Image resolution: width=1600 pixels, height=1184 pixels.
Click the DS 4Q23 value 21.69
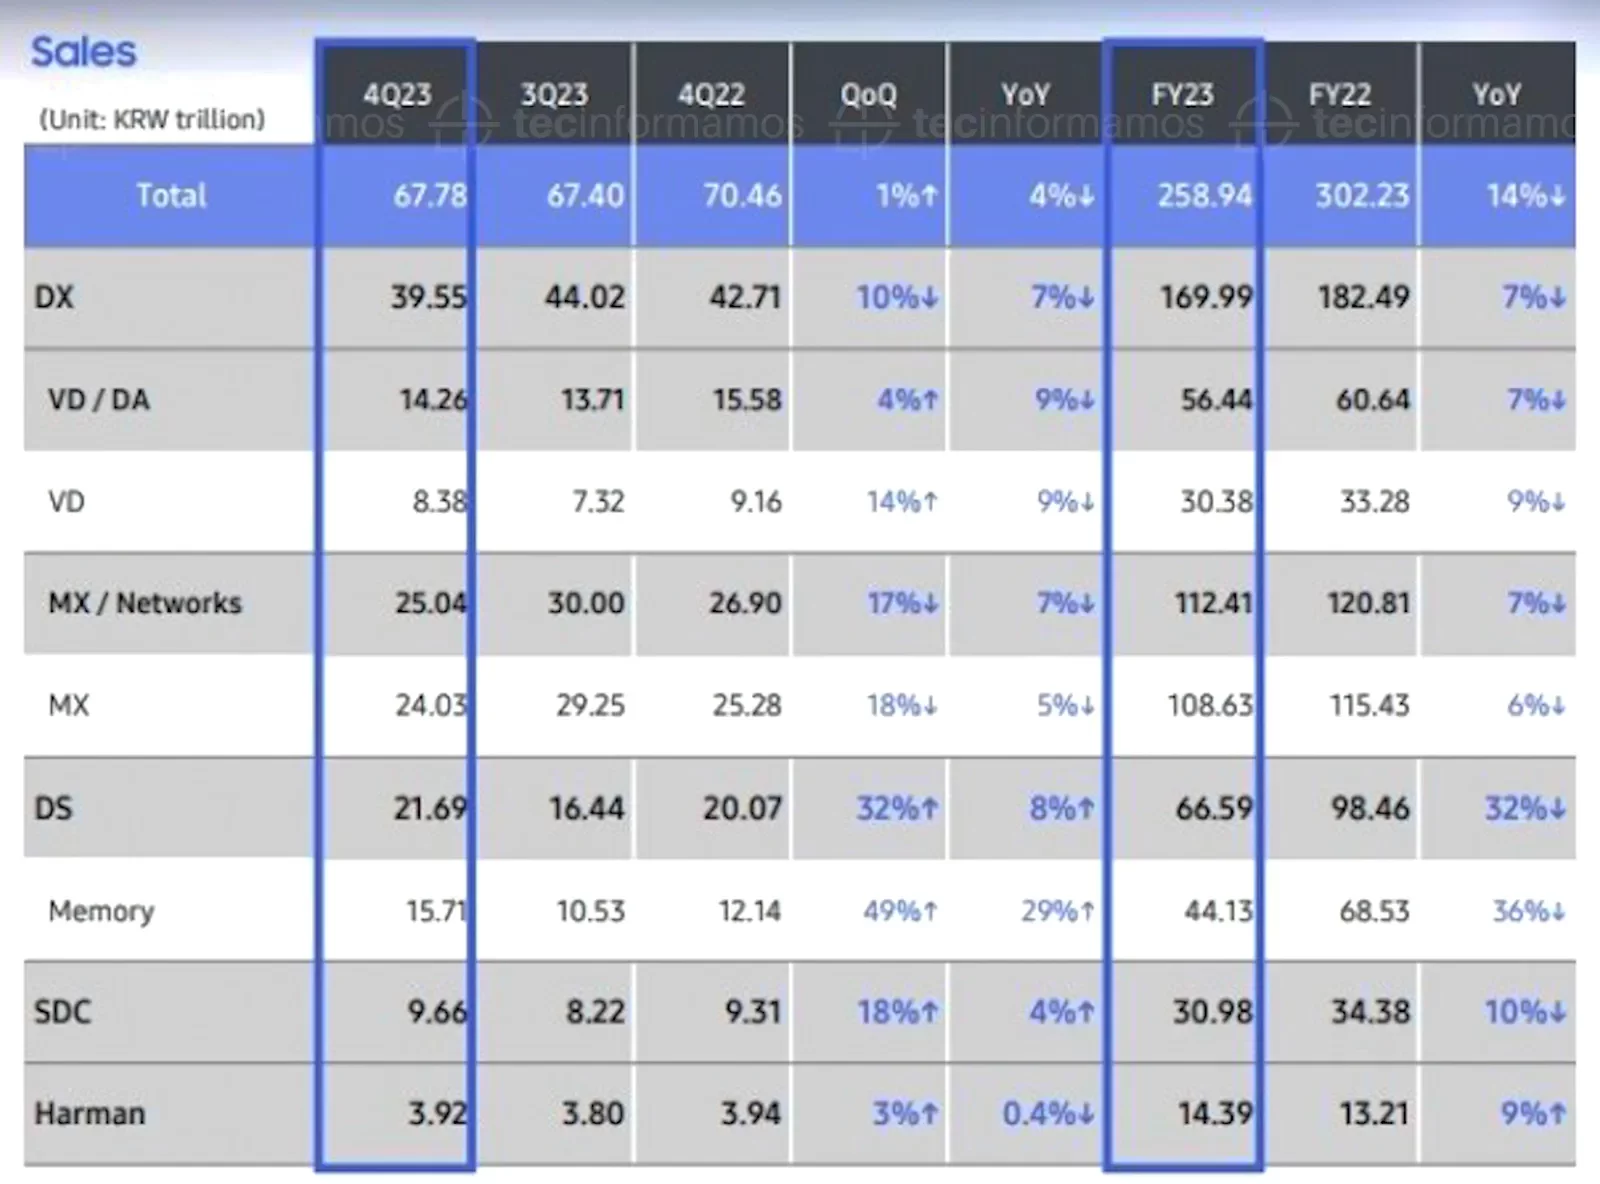coord(429,808)
